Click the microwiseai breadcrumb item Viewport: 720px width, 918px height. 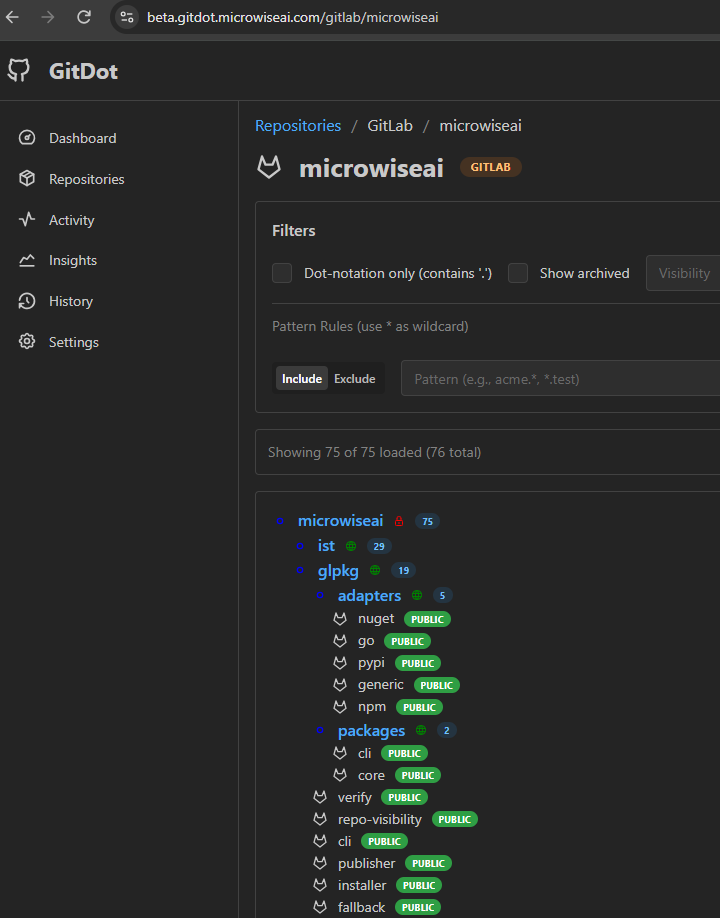481,125
